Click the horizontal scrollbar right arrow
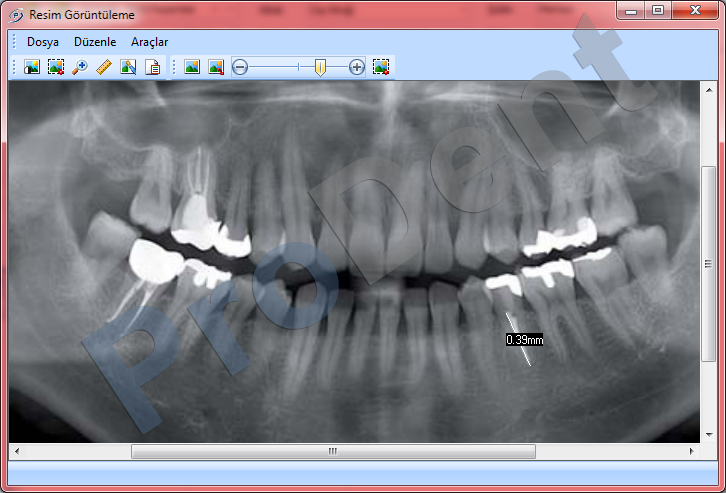The width and height of the screenshot is (726, 493). tap(692, 451)
